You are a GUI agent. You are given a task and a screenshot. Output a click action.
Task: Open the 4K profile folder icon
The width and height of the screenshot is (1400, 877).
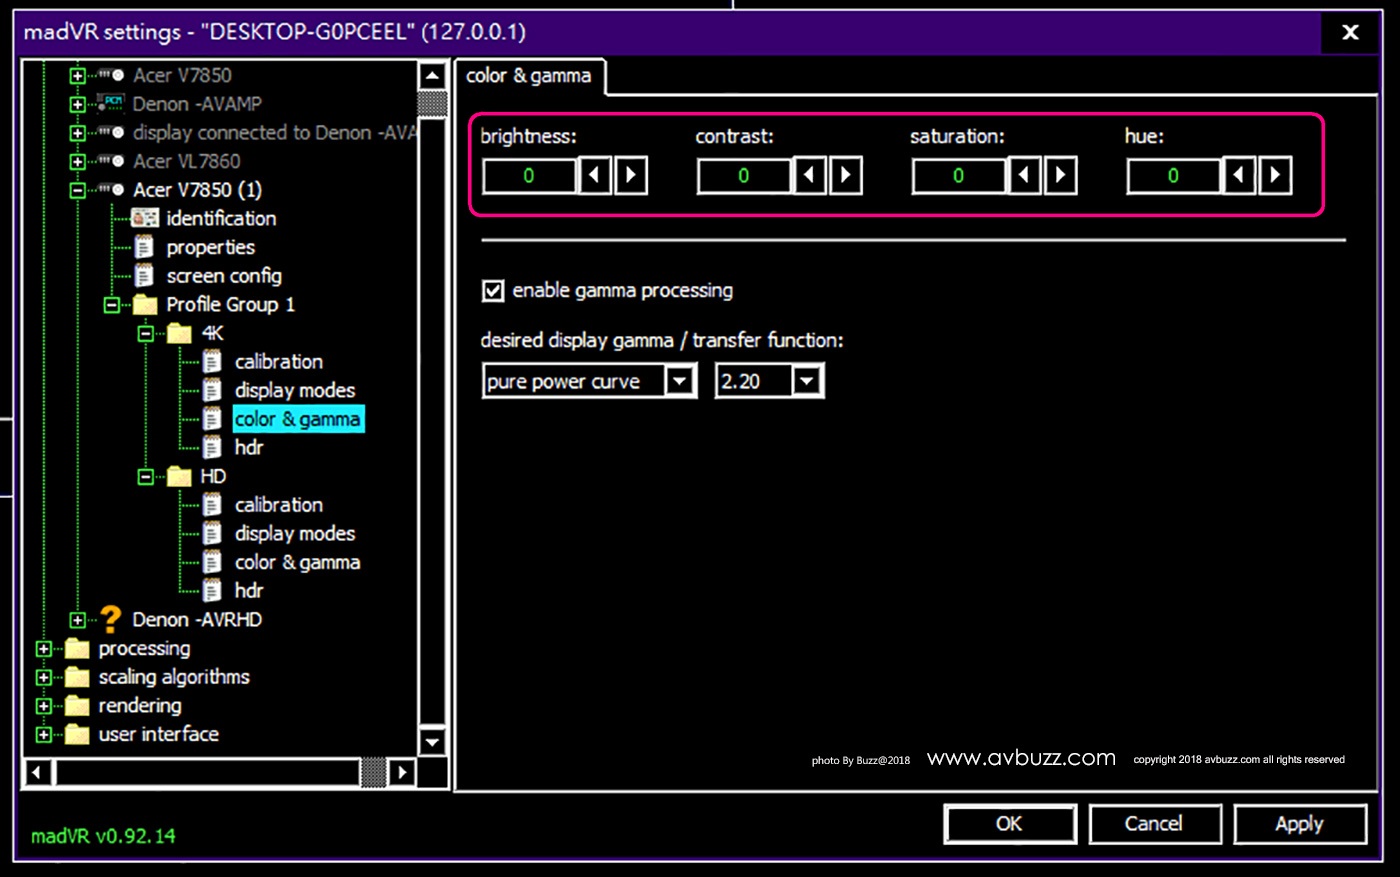tap(179, 333)
